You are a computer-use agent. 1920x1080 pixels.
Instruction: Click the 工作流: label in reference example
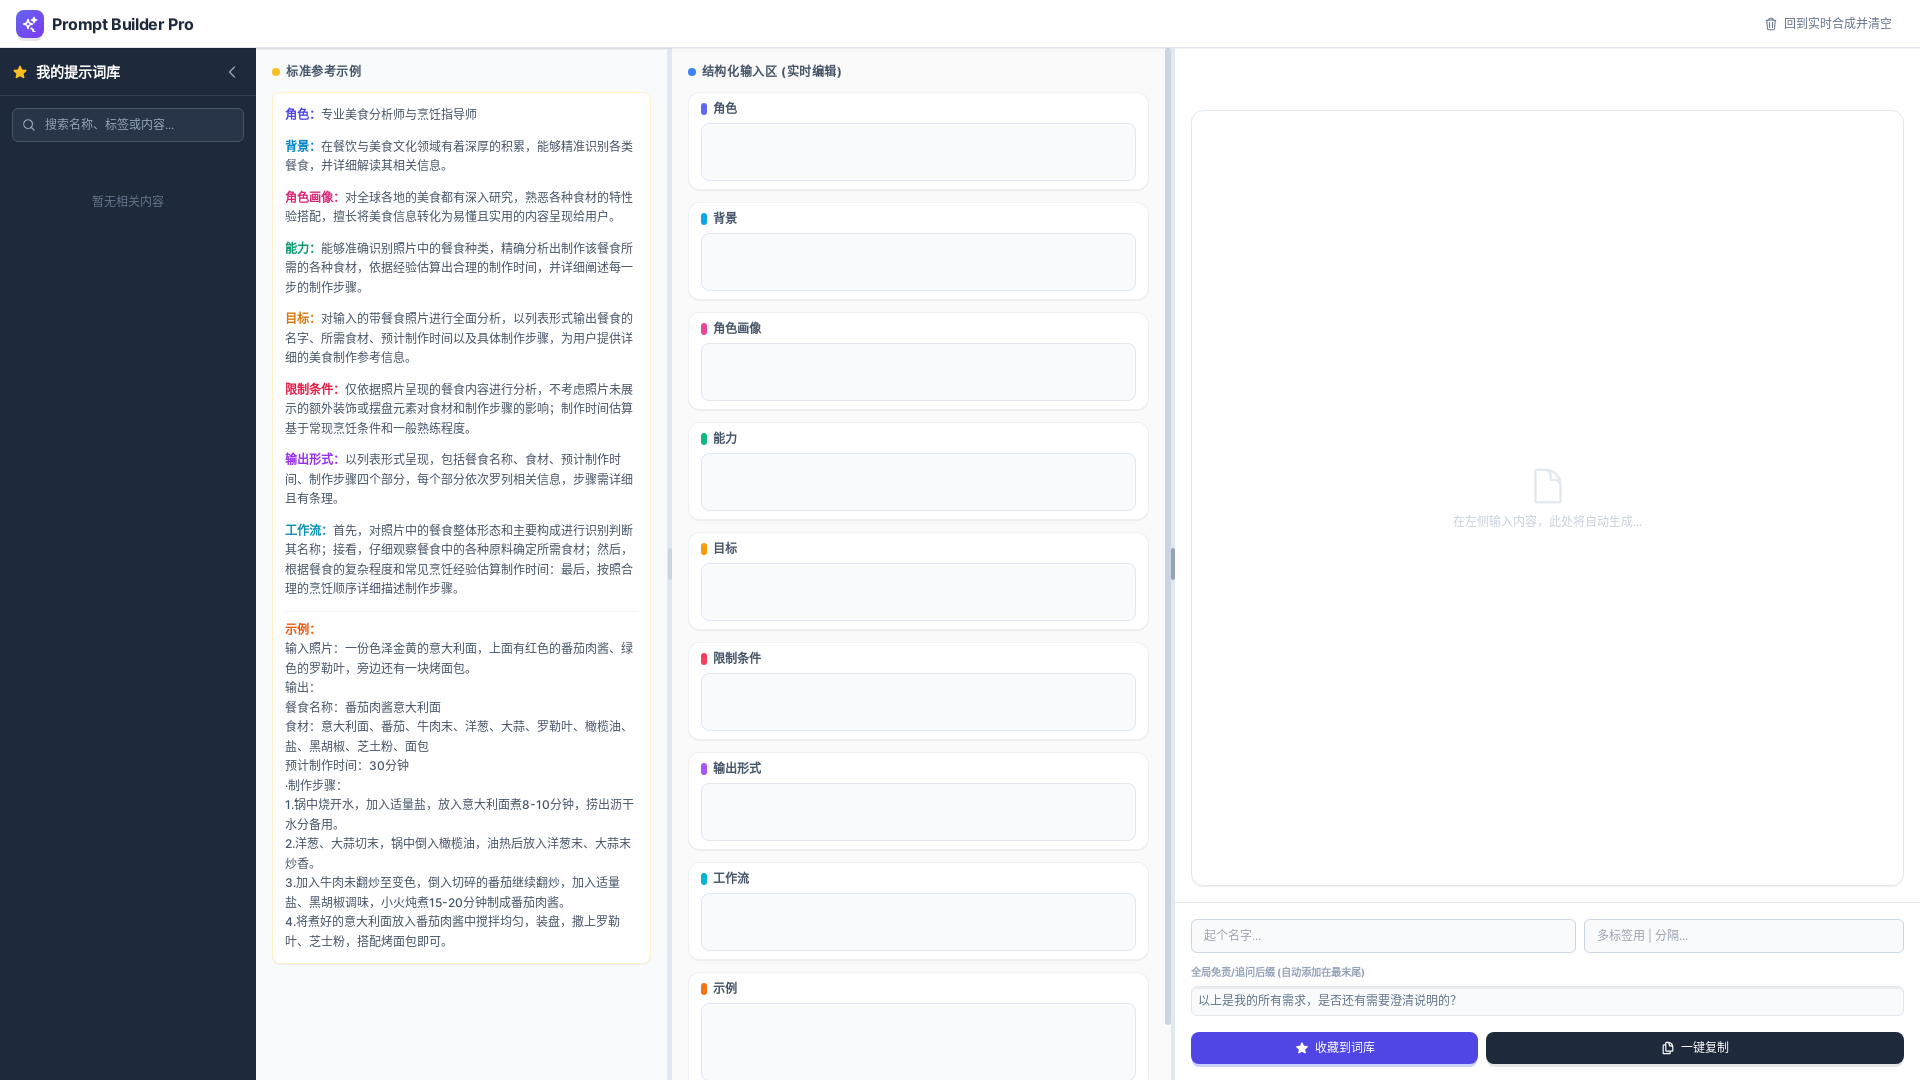pos(305,530)
